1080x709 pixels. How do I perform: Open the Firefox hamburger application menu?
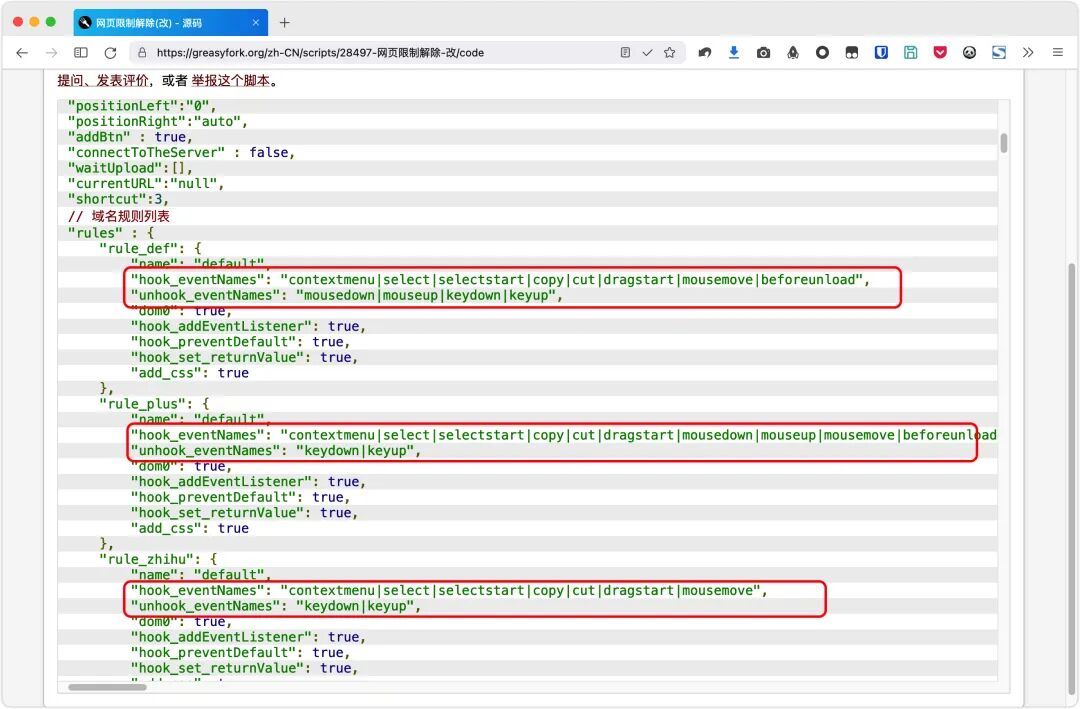point(1058,52)
